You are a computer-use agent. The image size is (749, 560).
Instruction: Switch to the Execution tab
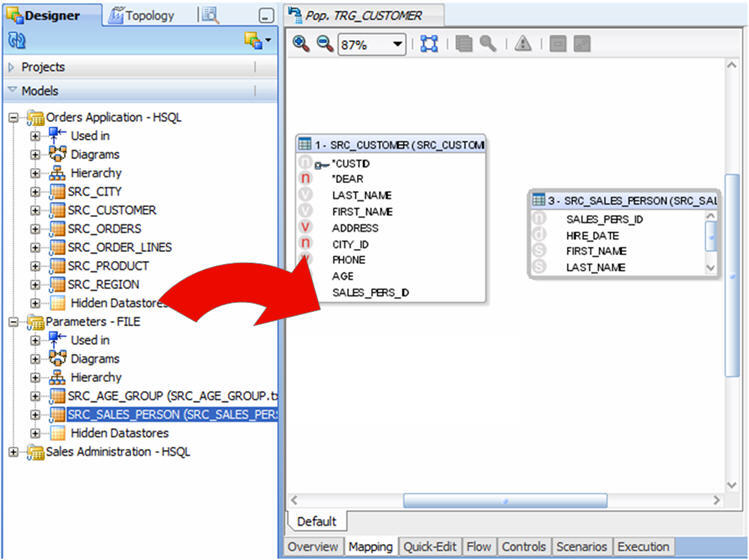[x=643, y=547]
